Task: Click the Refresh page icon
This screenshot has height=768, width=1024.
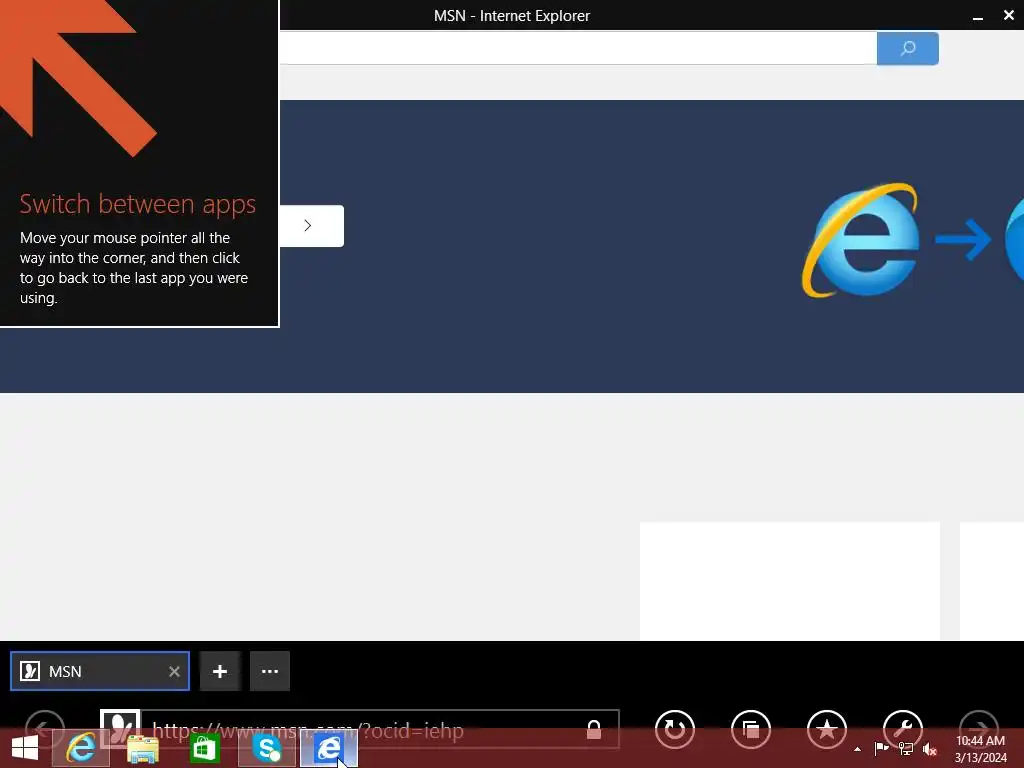Action: (675, 729)
